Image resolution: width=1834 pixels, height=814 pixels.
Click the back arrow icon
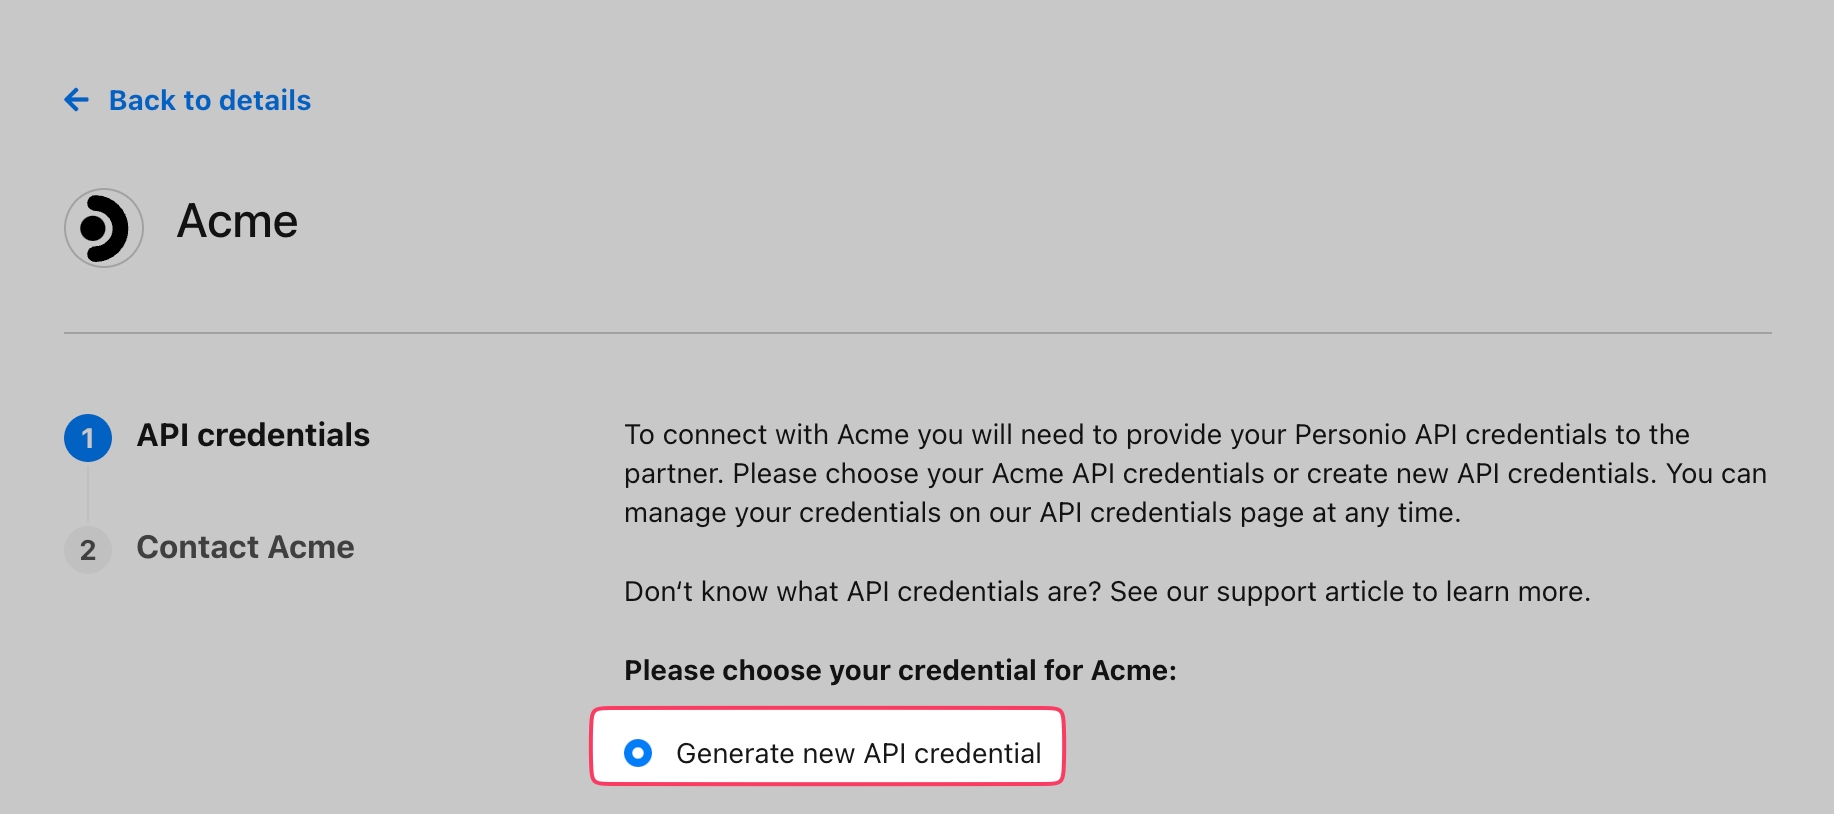77,100
